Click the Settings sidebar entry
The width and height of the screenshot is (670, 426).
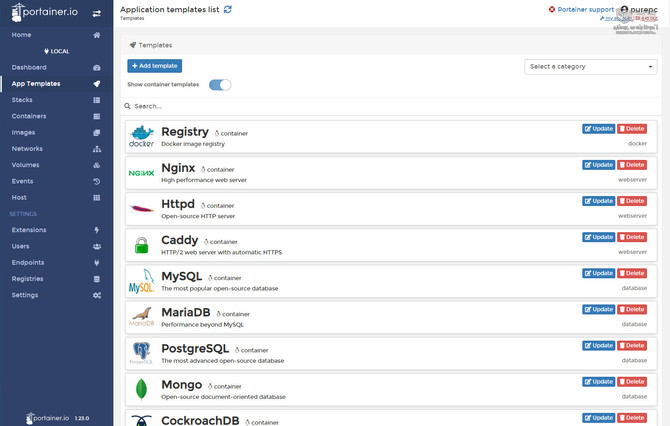pos(25,295)
